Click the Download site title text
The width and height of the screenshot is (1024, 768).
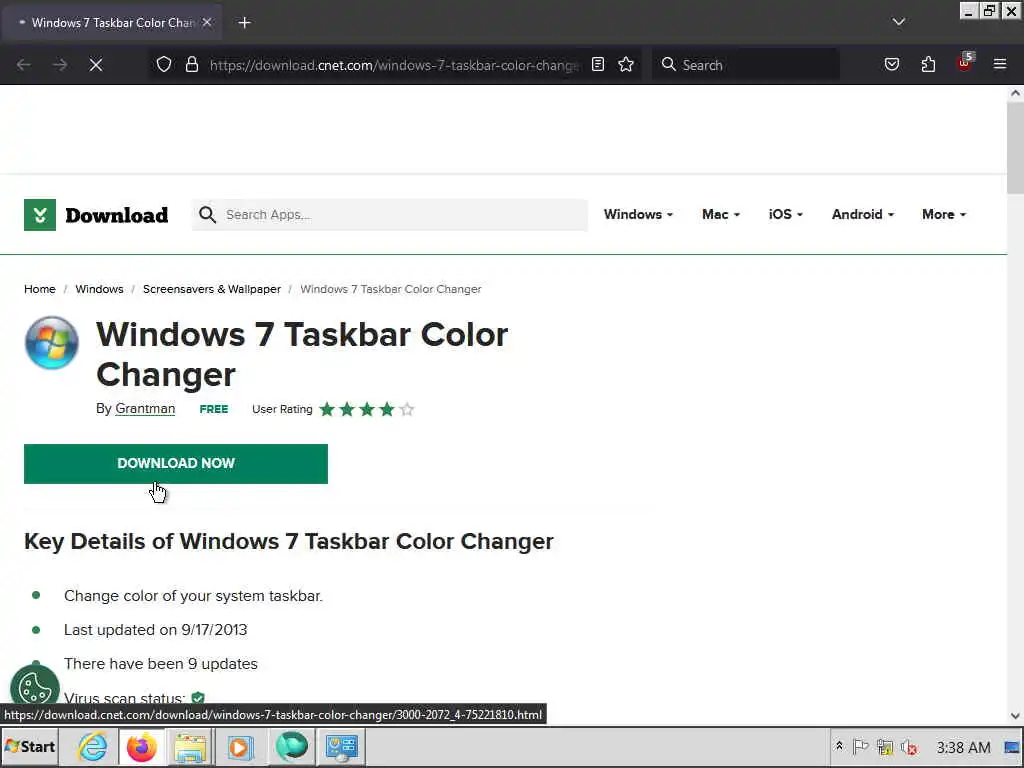[x=117, y=215]
